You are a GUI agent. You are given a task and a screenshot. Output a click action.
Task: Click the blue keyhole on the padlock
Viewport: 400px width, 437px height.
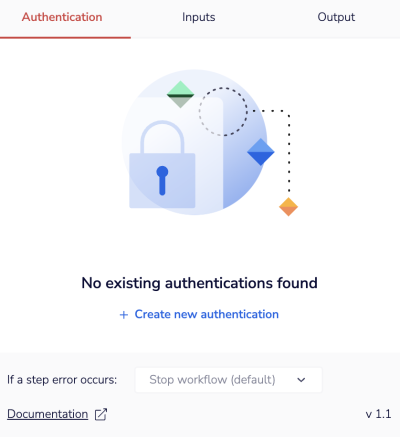162,180
